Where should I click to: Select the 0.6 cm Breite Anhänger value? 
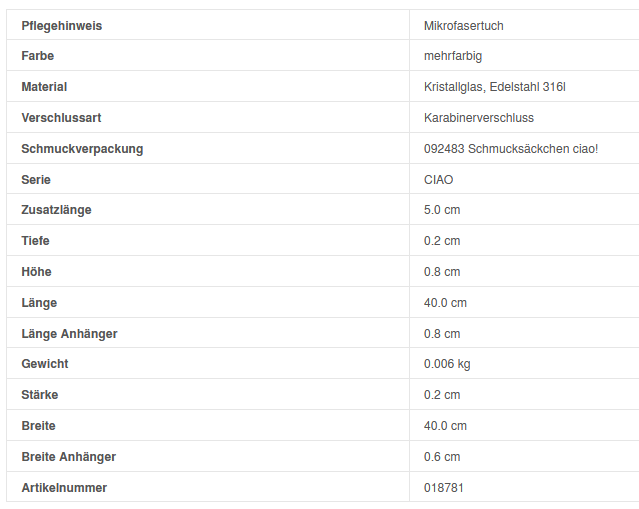click(x=442, y=457)
